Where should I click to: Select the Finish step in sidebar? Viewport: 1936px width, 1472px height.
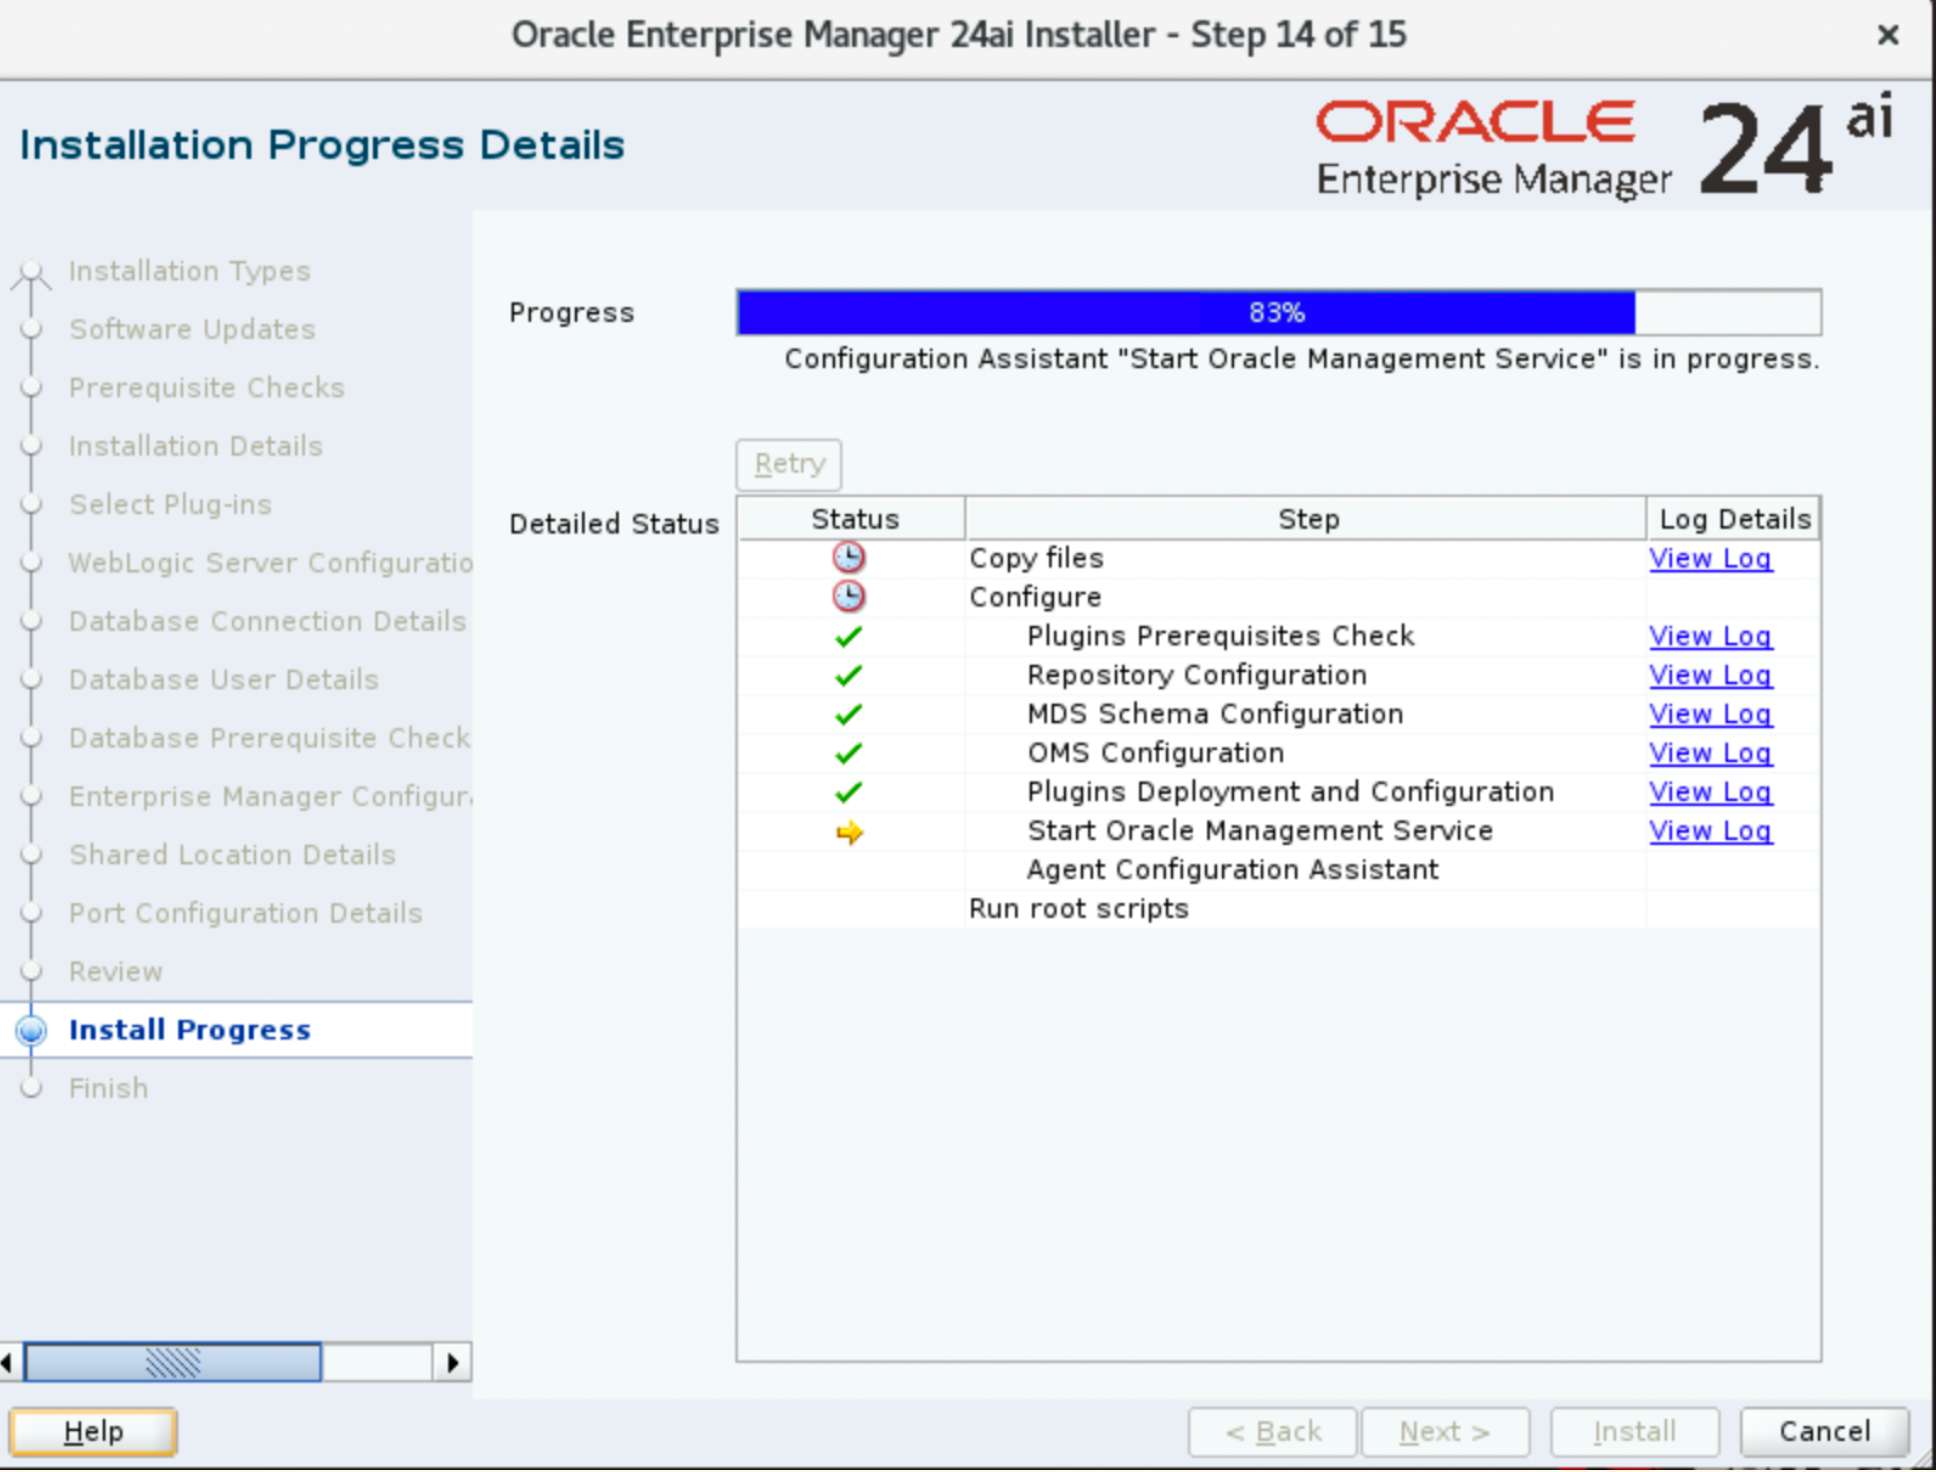pos(108,1088)
